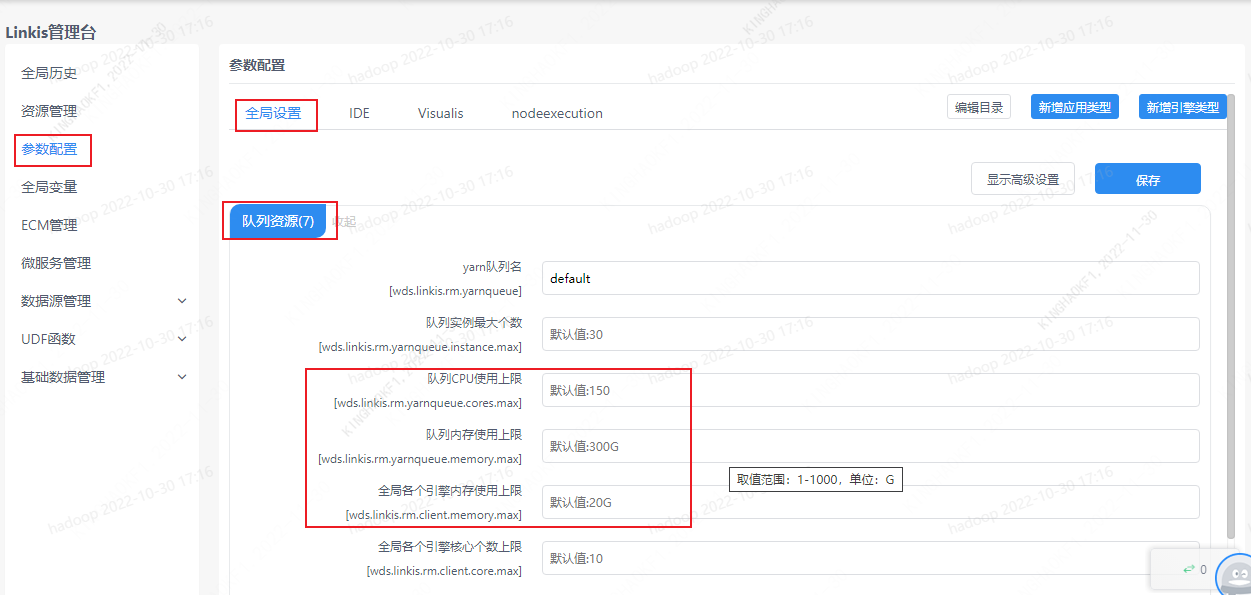
Task: Click 新增引擎类型 button
Action: 1182,107
